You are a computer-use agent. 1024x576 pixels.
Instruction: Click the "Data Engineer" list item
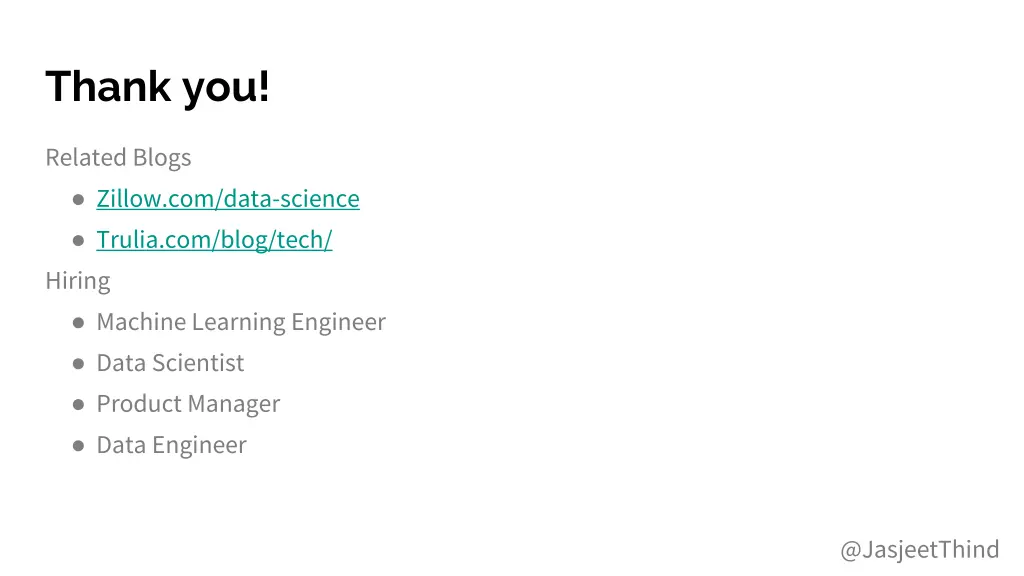(x=171, y=445)
